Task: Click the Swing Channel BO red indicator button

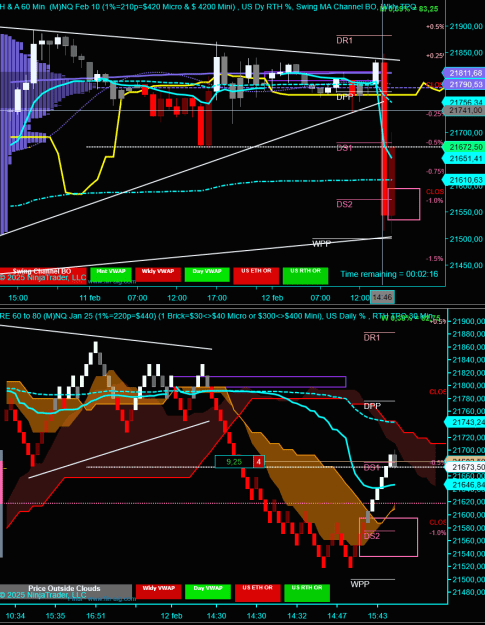Action: click(x=43, y=274)
